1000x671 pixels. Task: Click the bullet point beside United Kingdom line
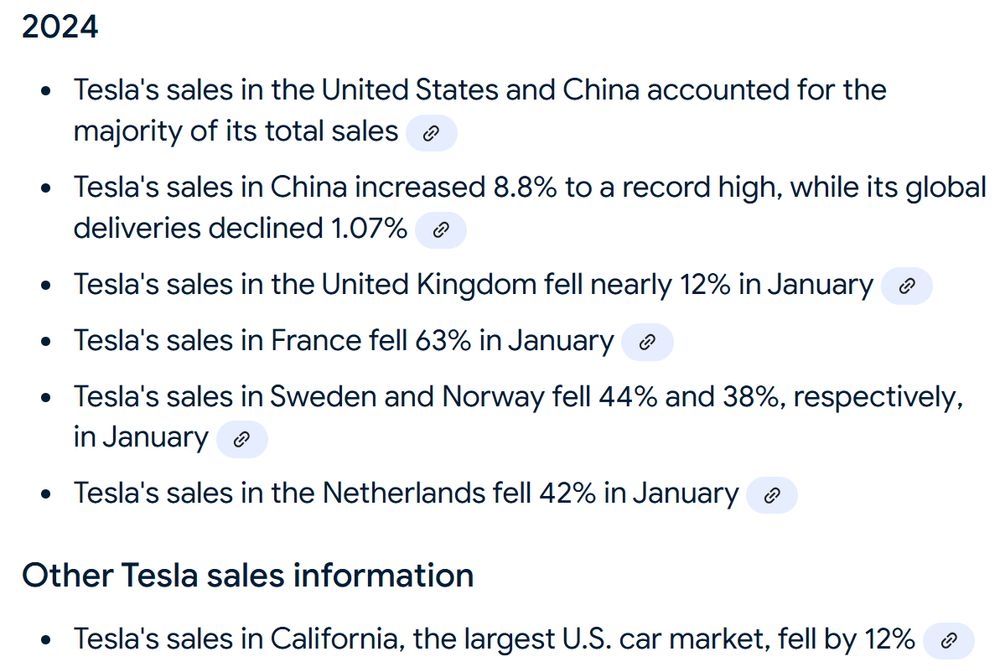point(46,286)
